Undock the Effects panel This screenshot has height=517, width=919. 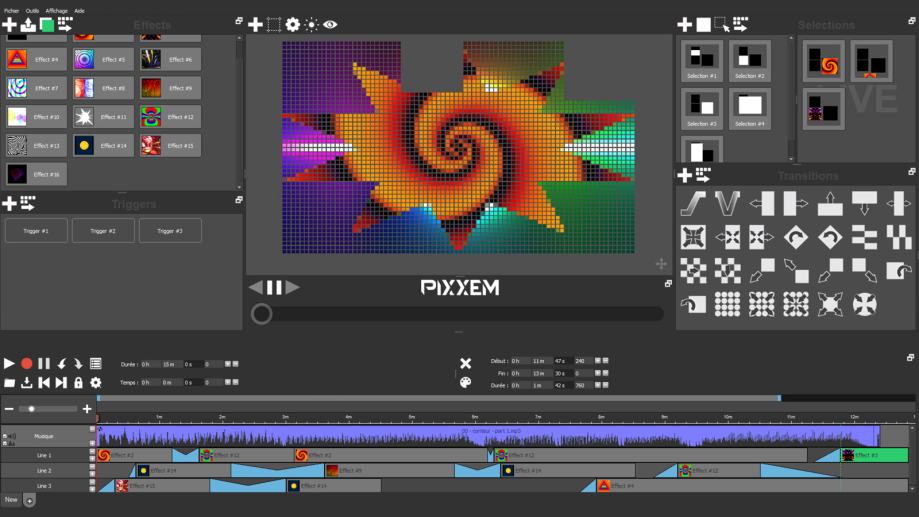[x=239, y=21]
